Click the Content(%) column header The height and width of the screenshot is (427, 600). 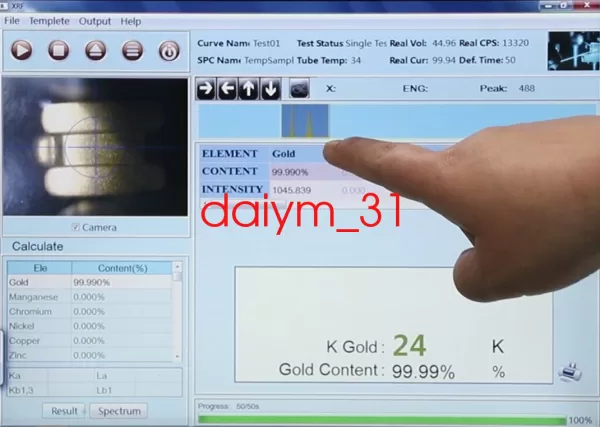[122, 268]
